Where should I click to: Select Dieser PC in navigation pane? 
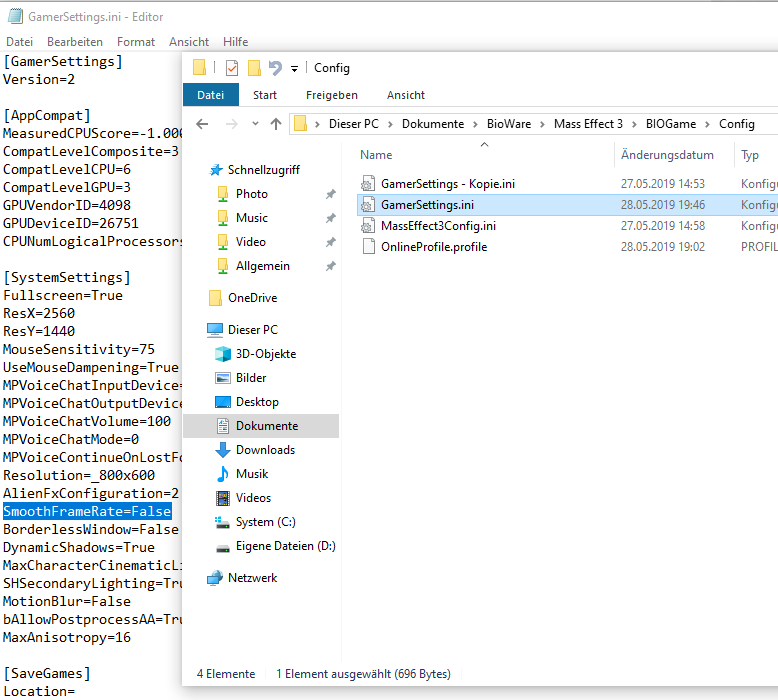click(253, 330)
